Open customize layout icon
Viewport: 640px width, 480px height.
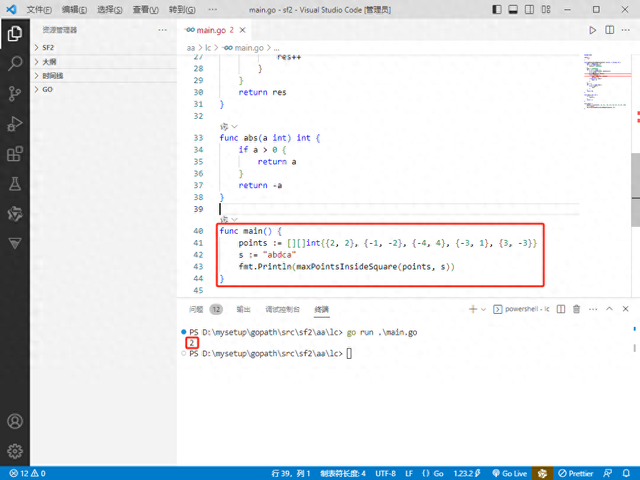tap(546, 9)
